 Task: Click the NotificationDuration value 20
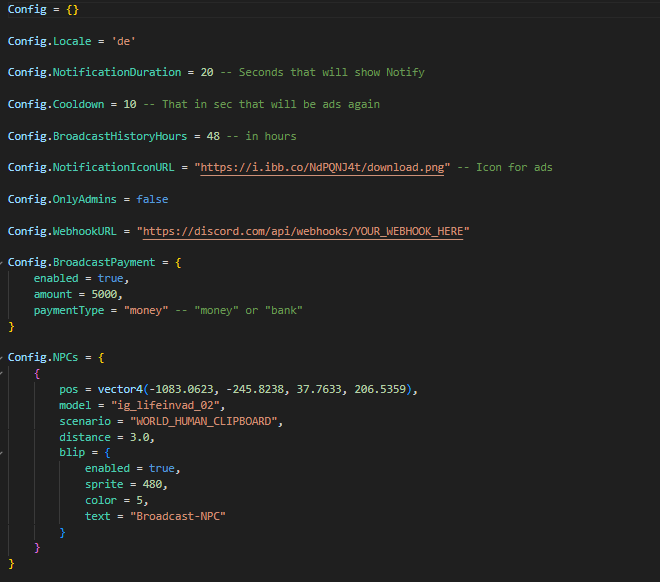click(x=206, y=72)
